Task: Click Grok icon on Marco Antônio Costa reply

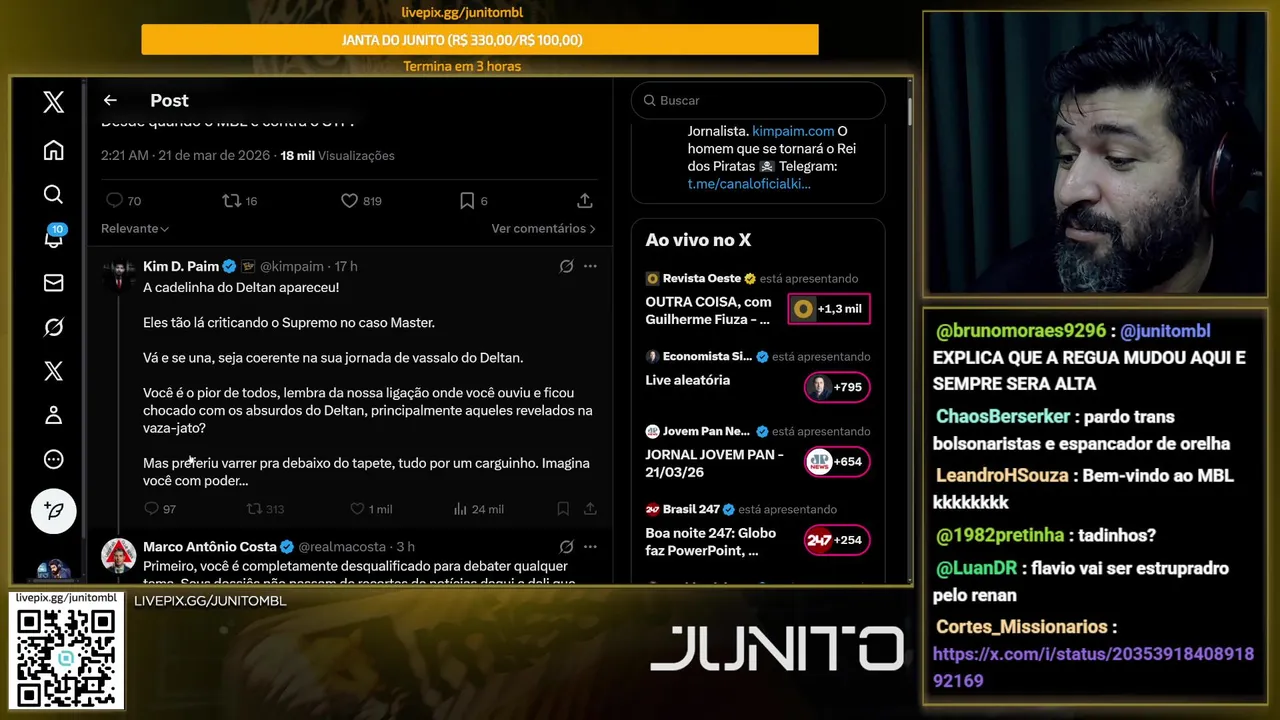Action: 566,546
